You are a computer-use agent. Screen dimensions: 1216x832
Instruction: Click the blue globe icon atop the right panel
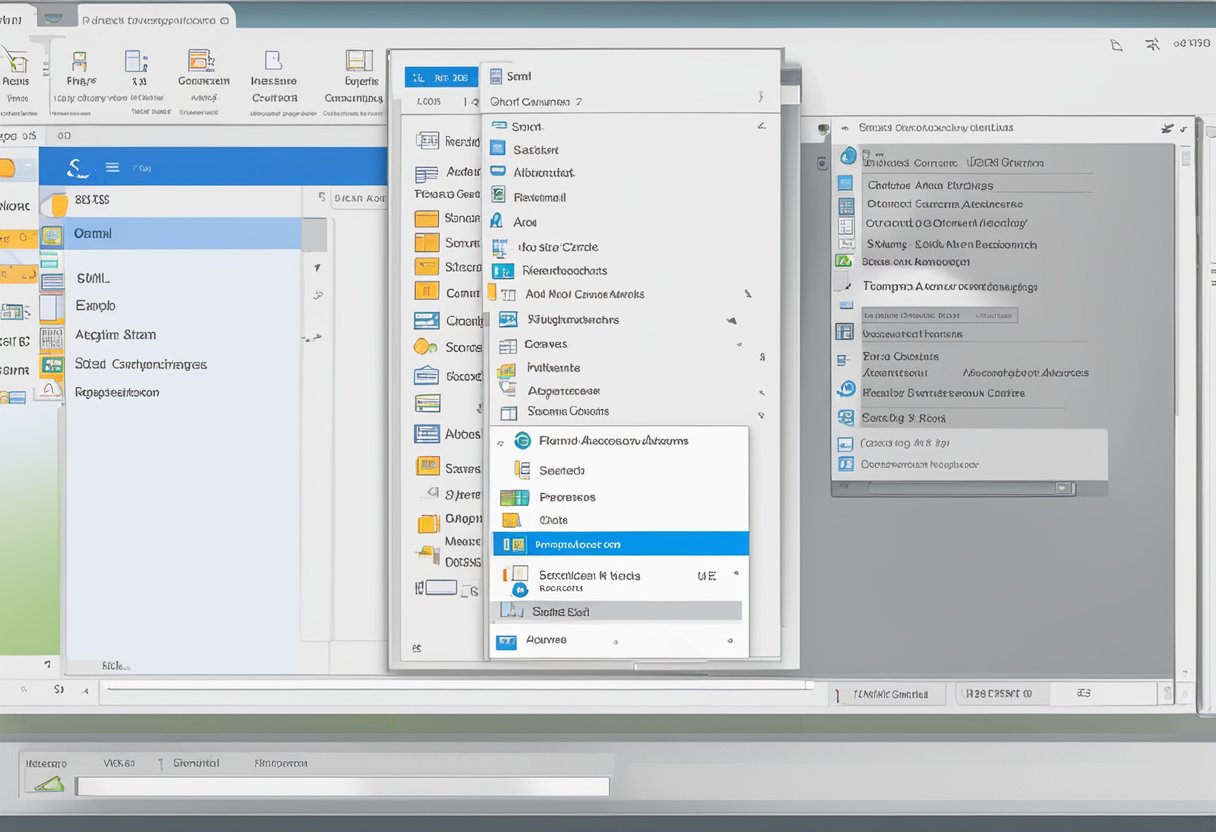pyautogui.click(x=849, y=156)
